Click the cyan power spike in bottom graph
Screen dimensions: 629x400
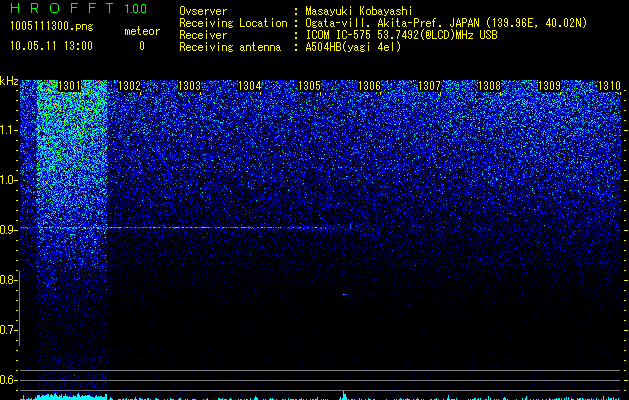[343, 395]
